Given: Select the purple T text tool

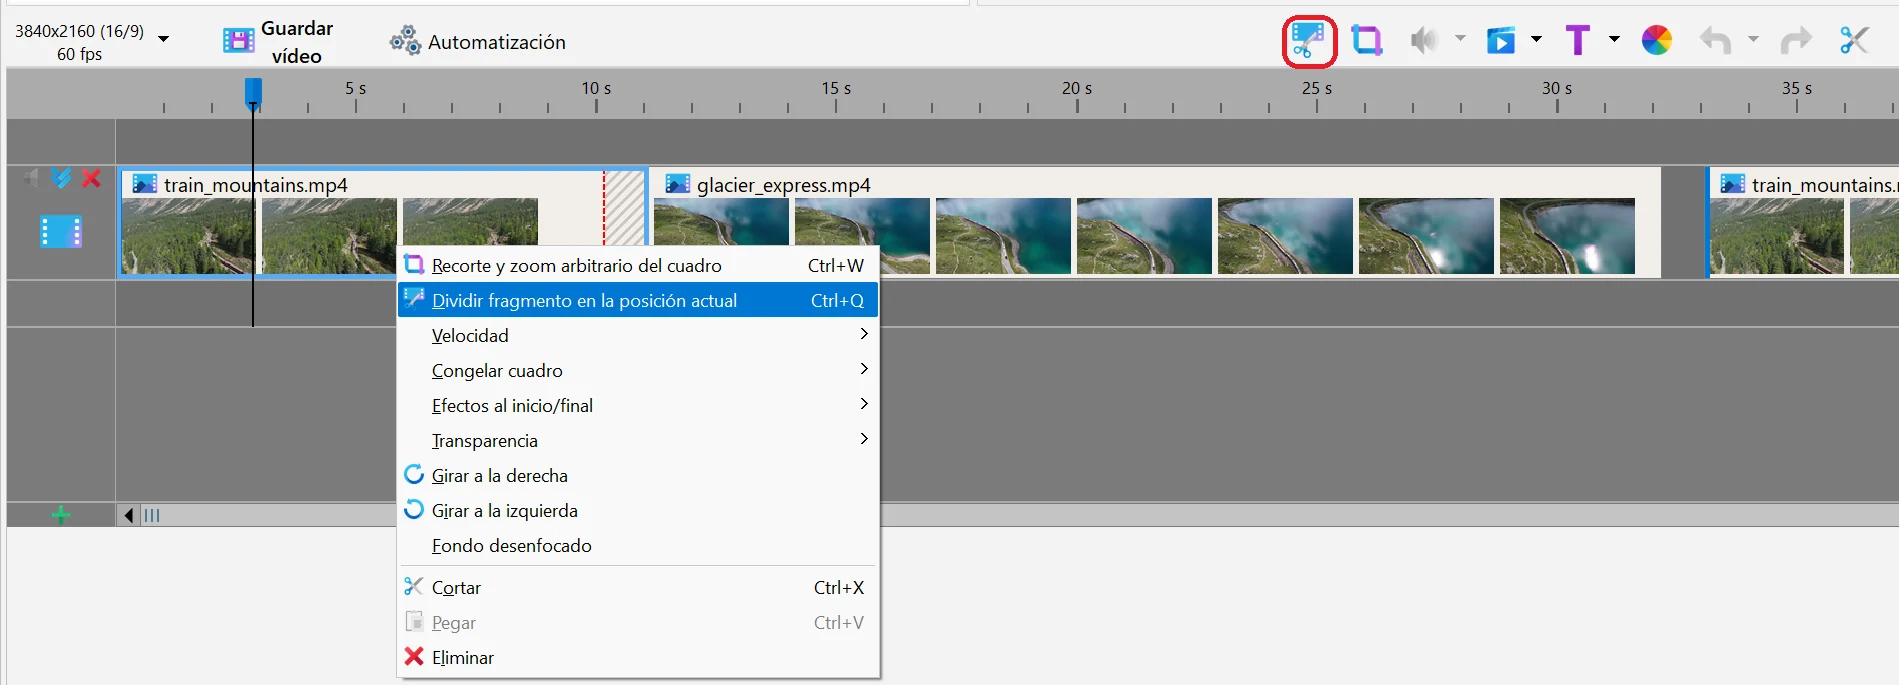Looking at the screenshot, I should tap(1578, 40).
